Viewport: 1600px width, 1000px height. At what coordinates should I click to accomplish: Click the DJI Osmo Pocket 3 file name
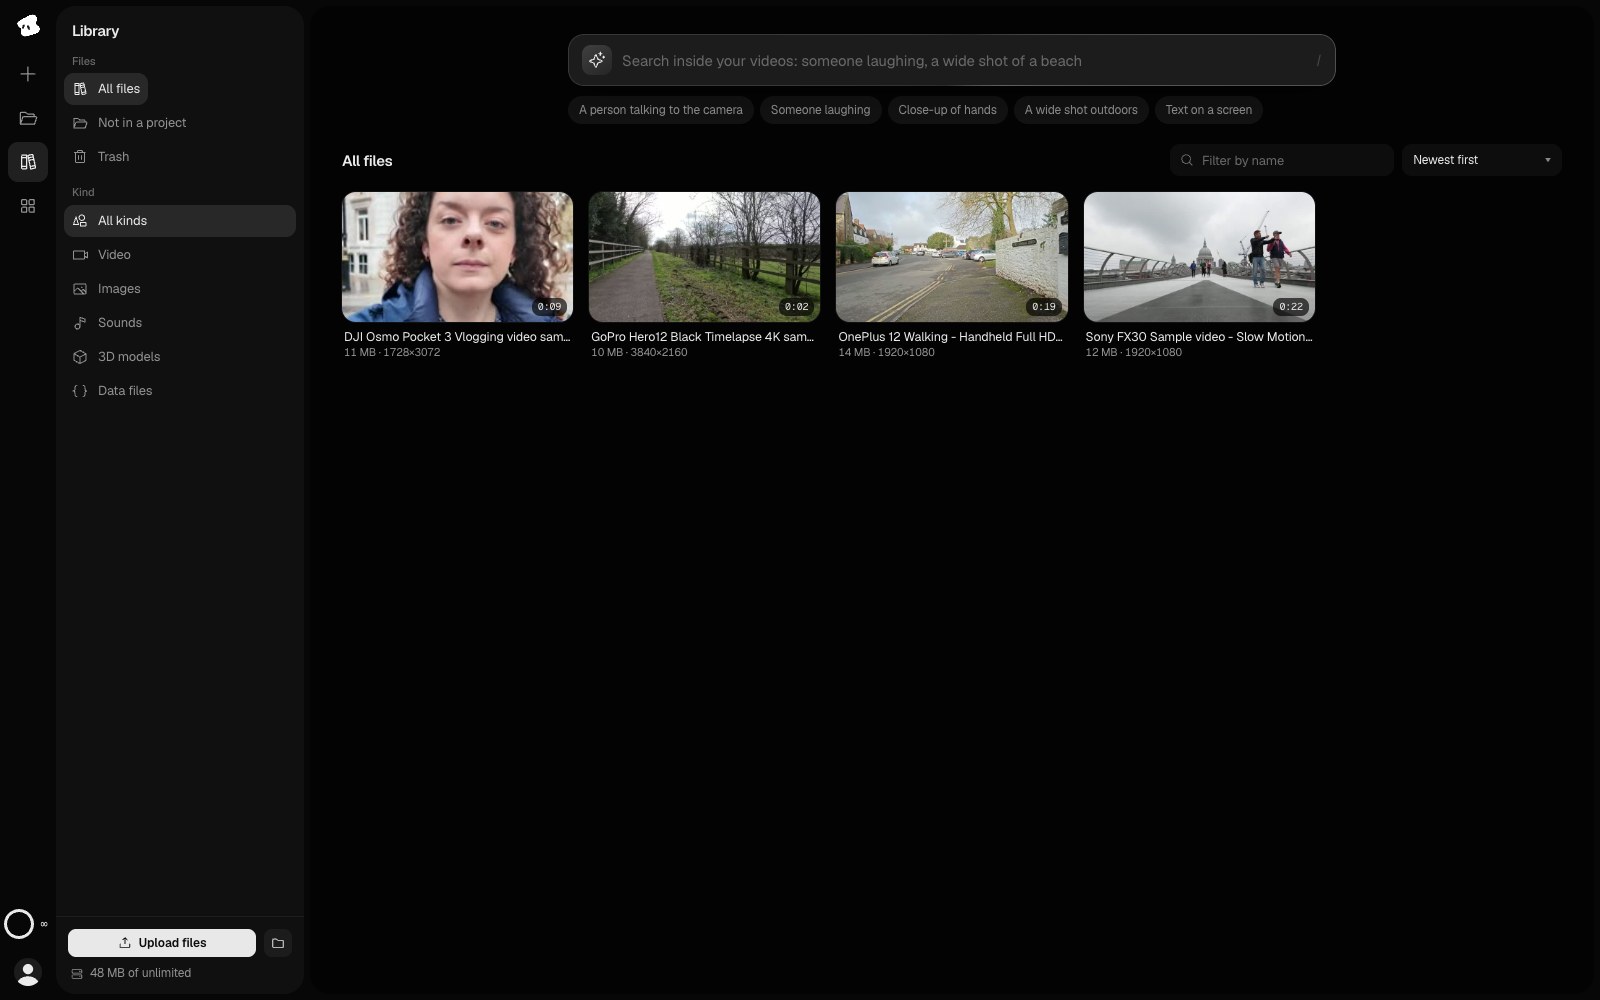tap(457, 337)
